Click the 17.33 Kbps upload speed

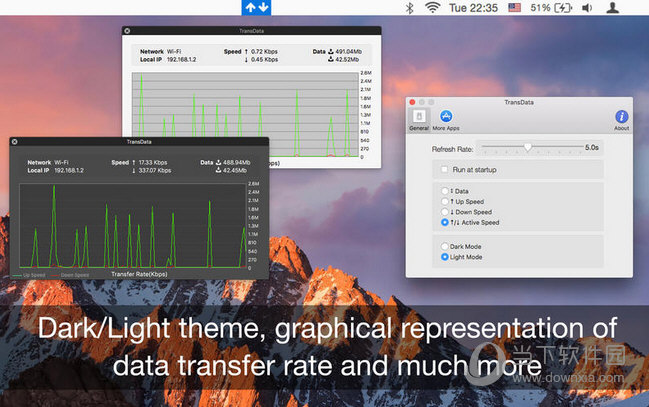pos(153,162)
